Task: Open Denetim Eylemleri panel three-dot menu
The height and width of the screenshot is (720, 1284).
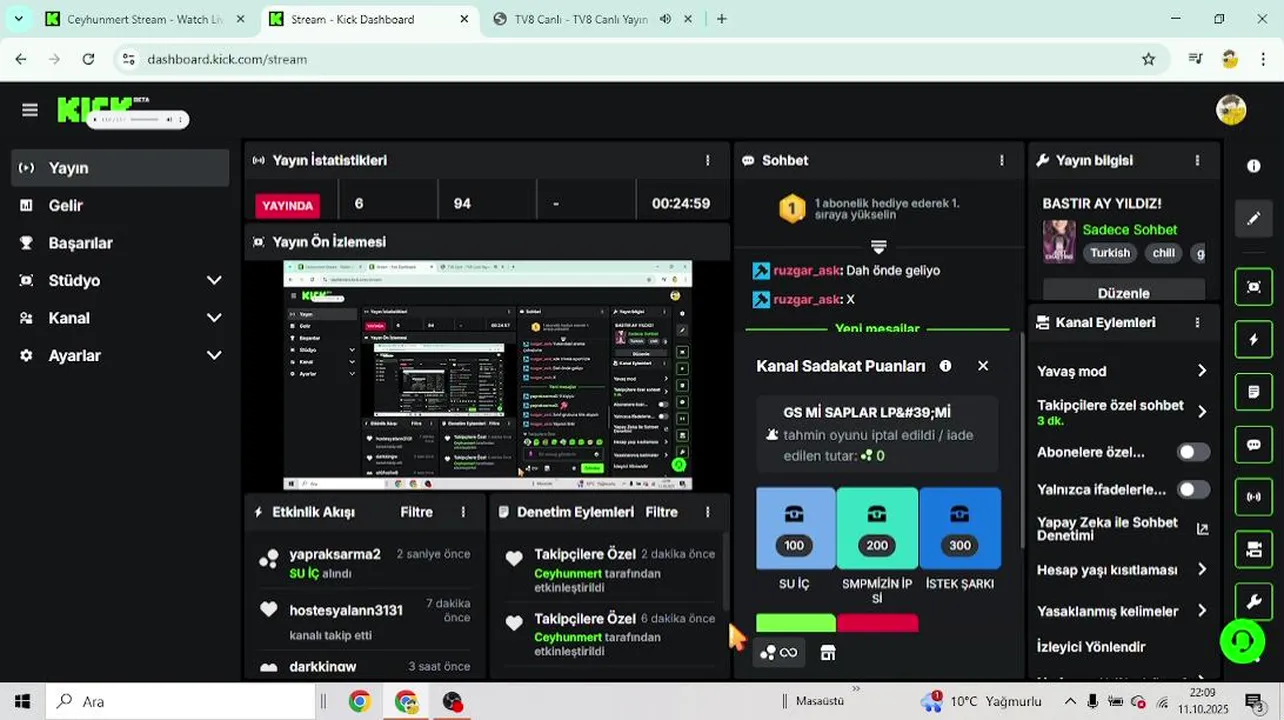Action: [708, 512]
